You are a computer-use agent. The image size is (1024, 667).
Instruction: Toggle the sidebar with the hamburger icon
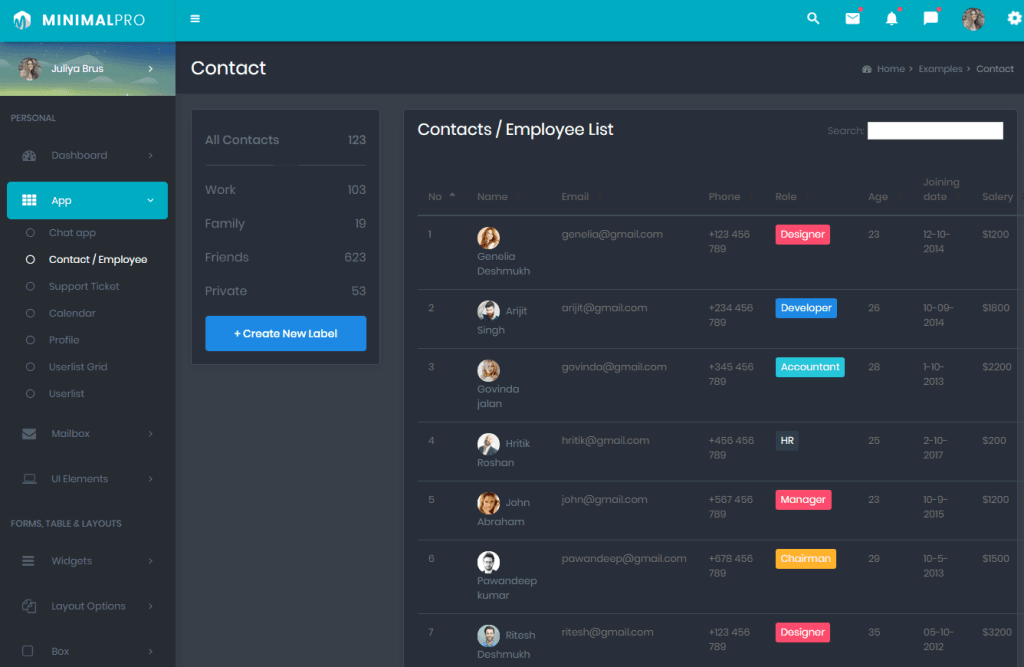(194, 18)
